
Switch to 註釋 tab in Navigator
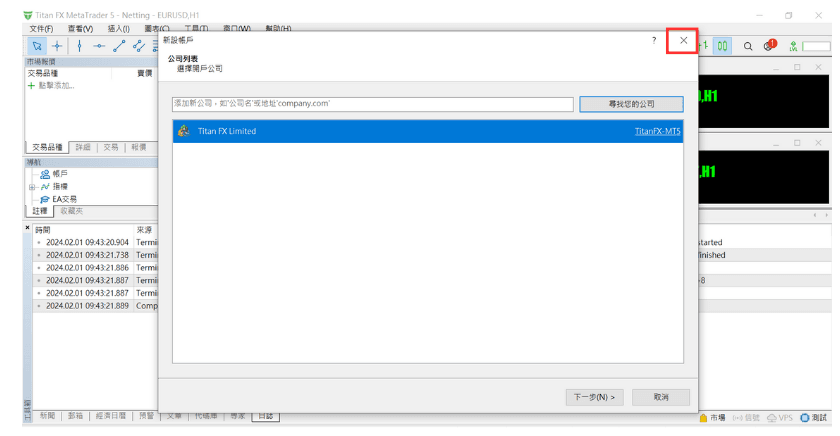40,211
